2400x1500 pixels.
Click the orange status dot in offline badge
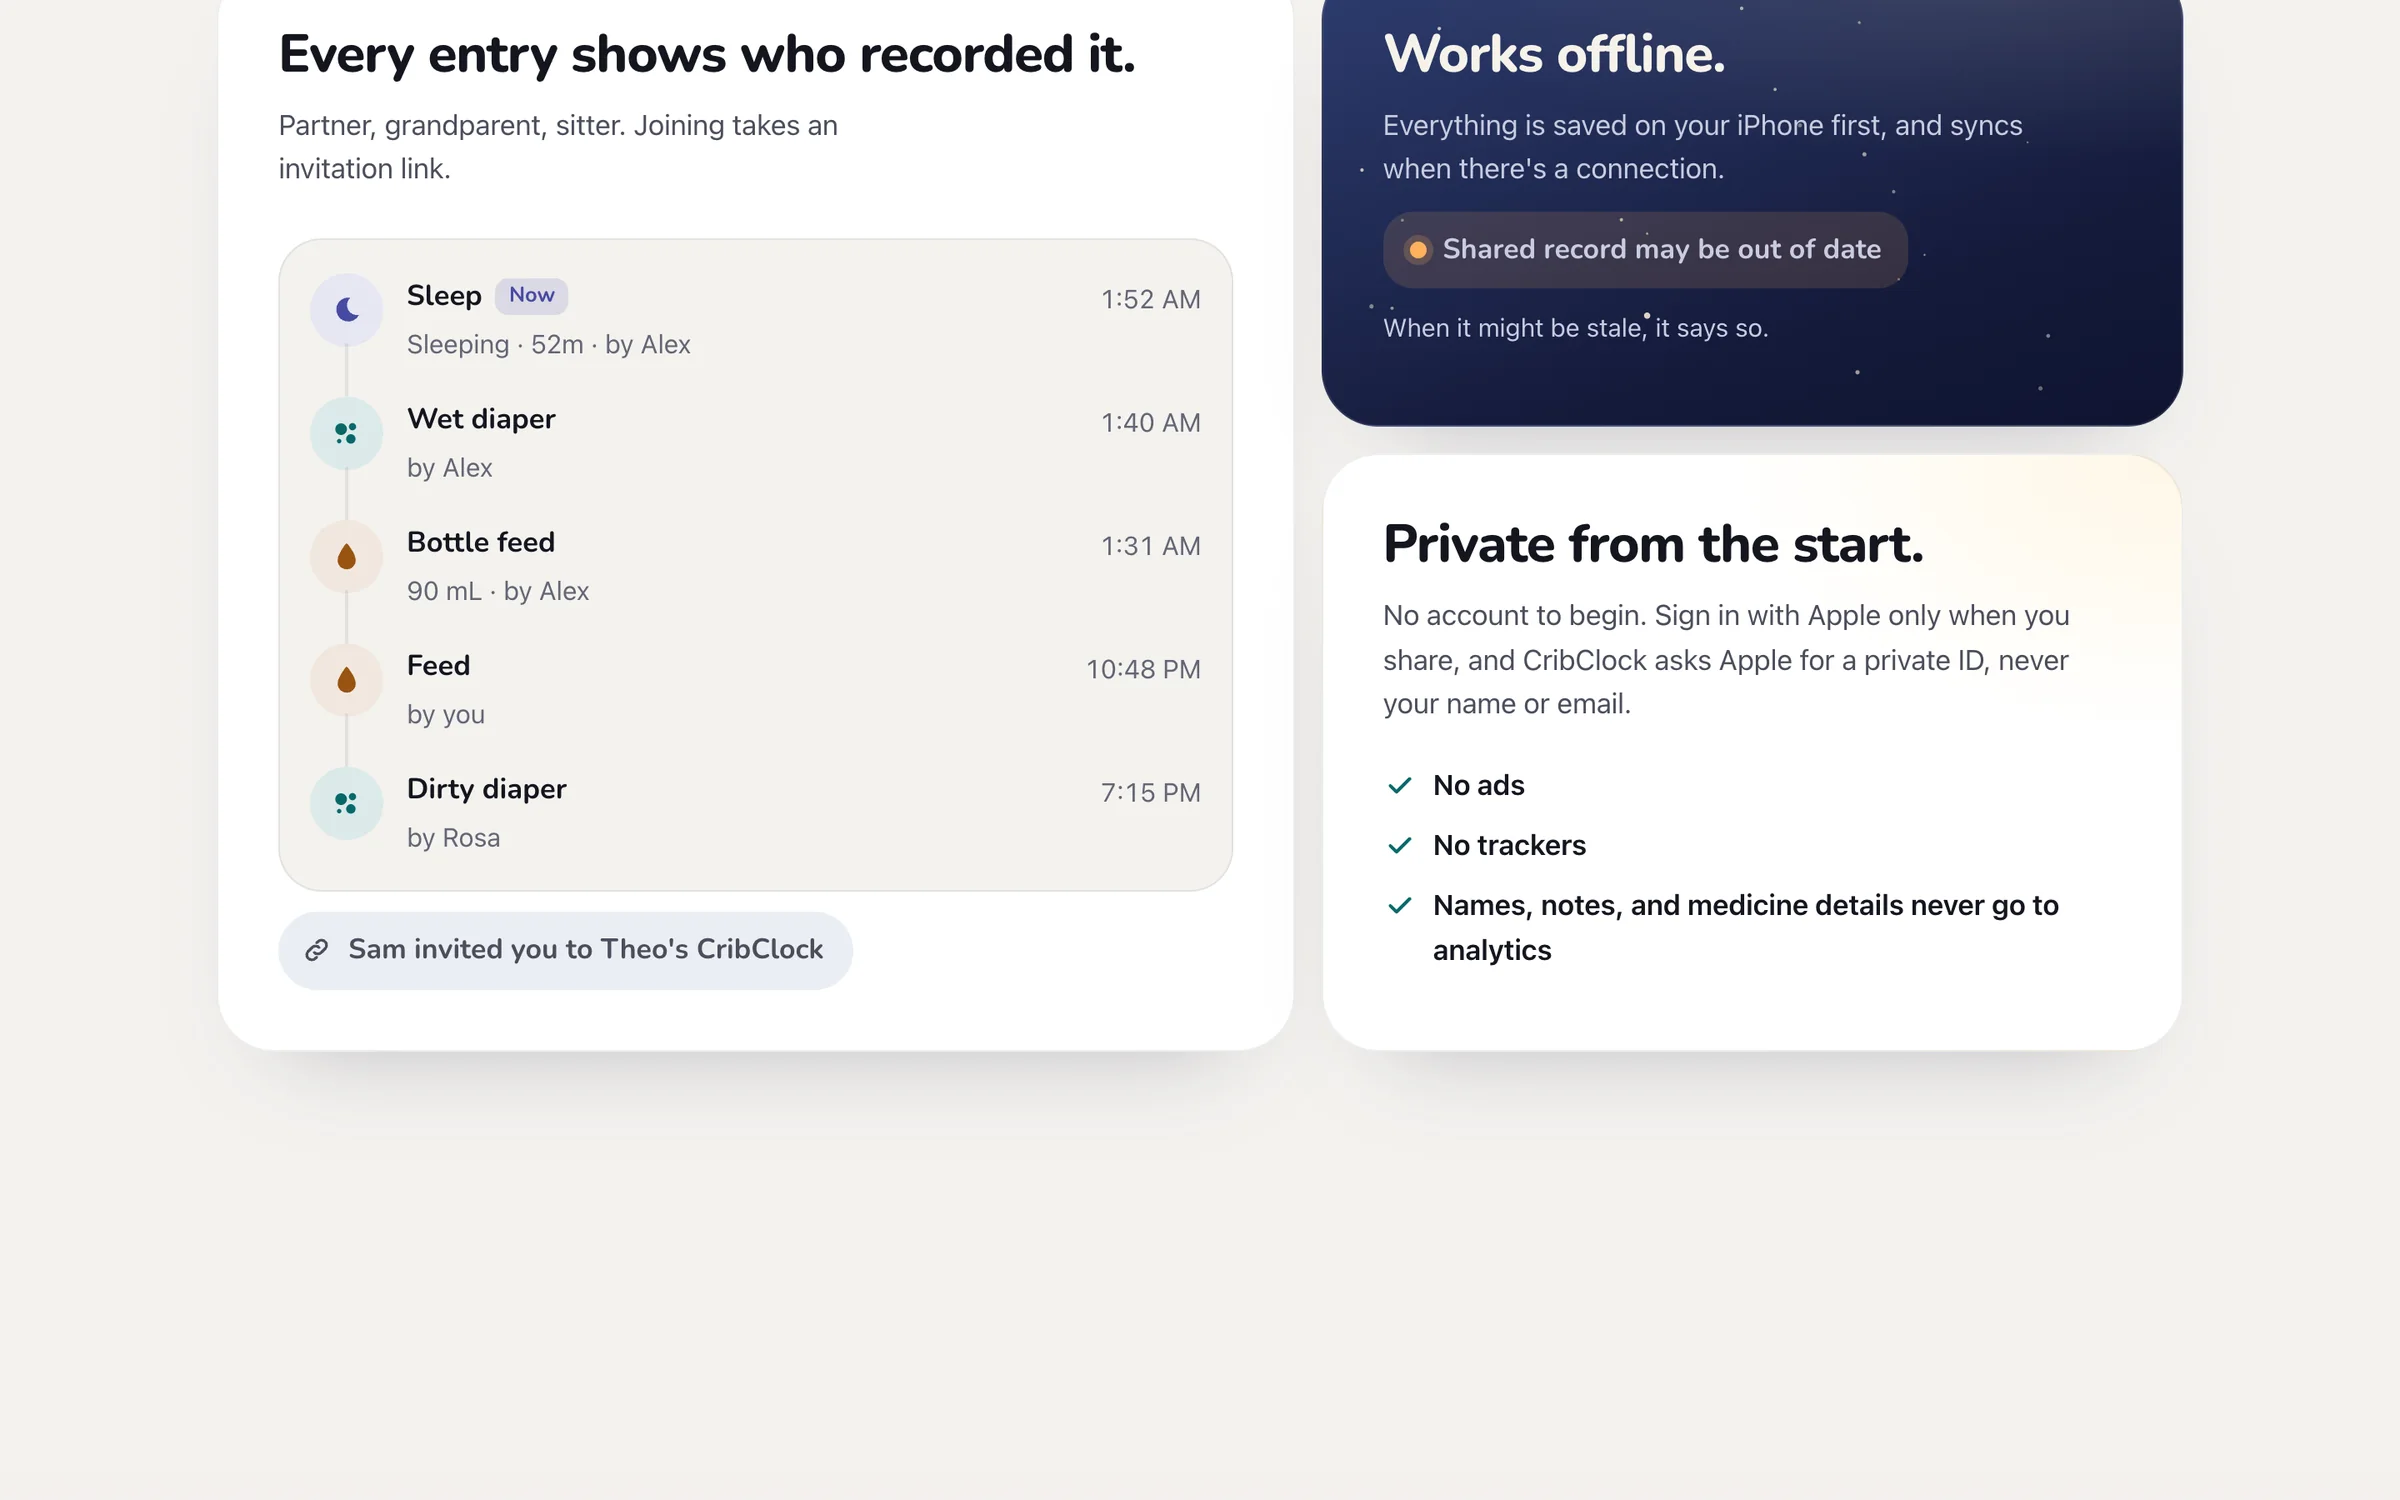pos(1418,250)
